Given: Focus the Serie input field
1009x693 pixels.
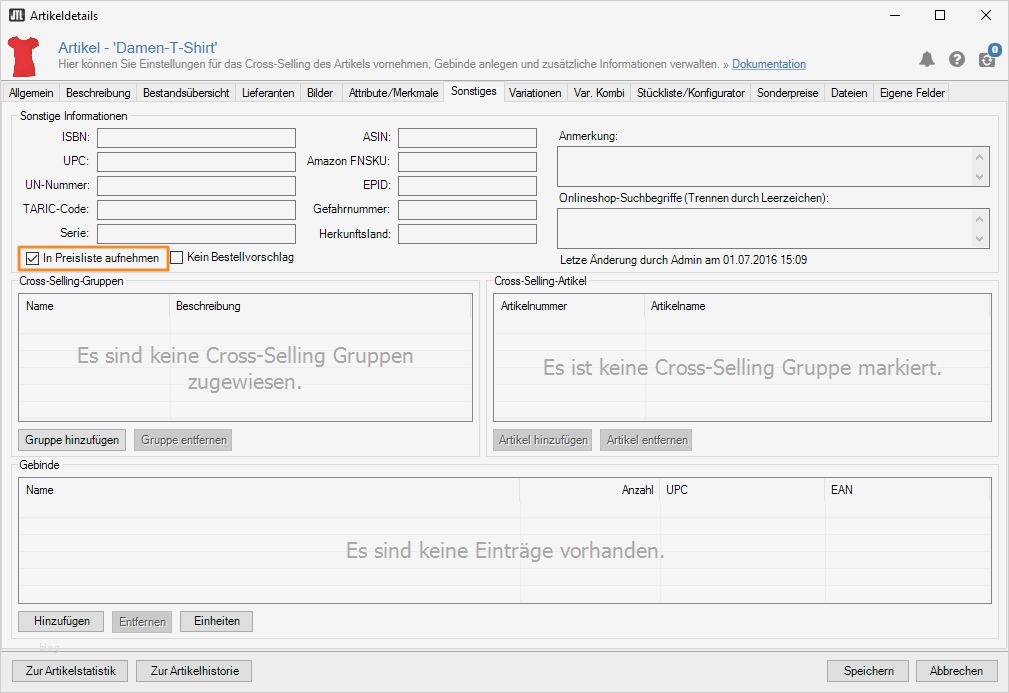Looking at the screenshot, I should point(196,234).
